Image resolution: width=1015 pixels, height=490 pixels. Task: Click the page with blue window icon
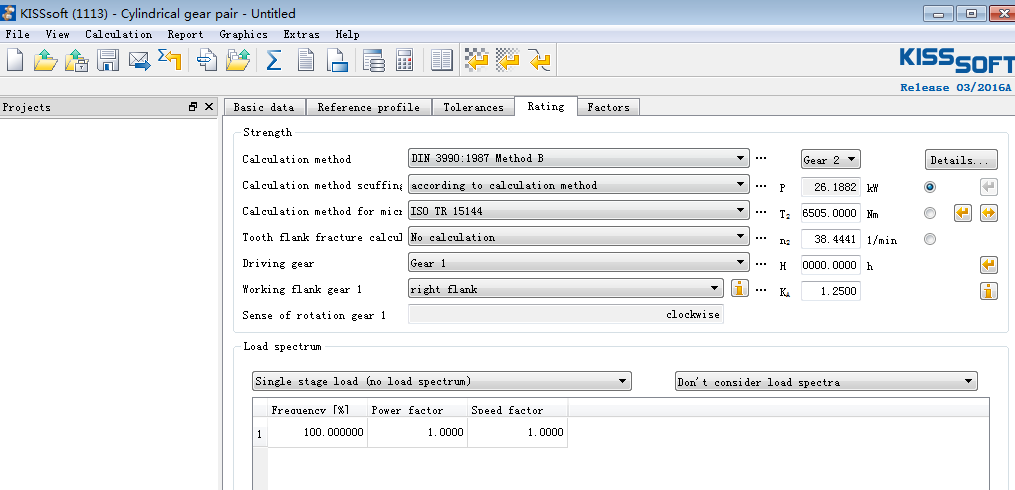(337, 60)
